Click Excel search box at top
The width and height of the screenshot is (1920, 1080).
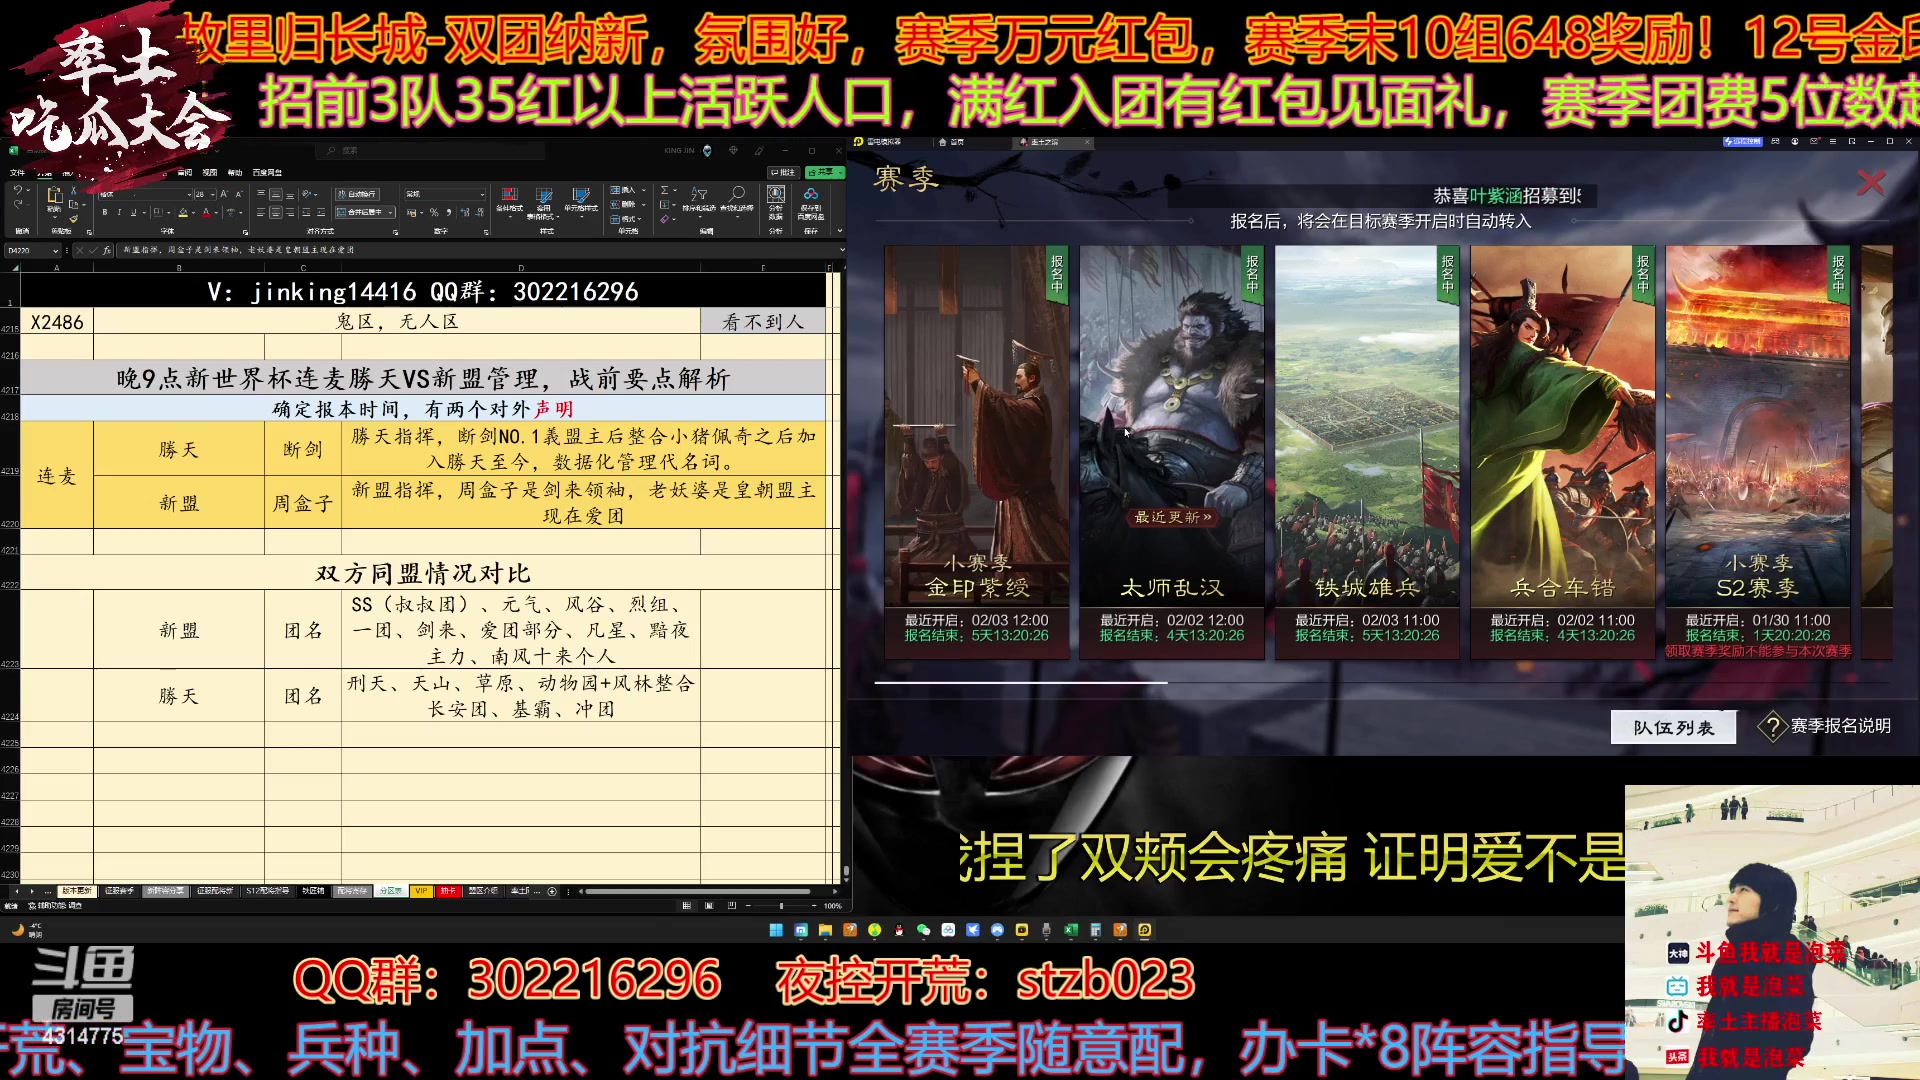click(431, 150)
